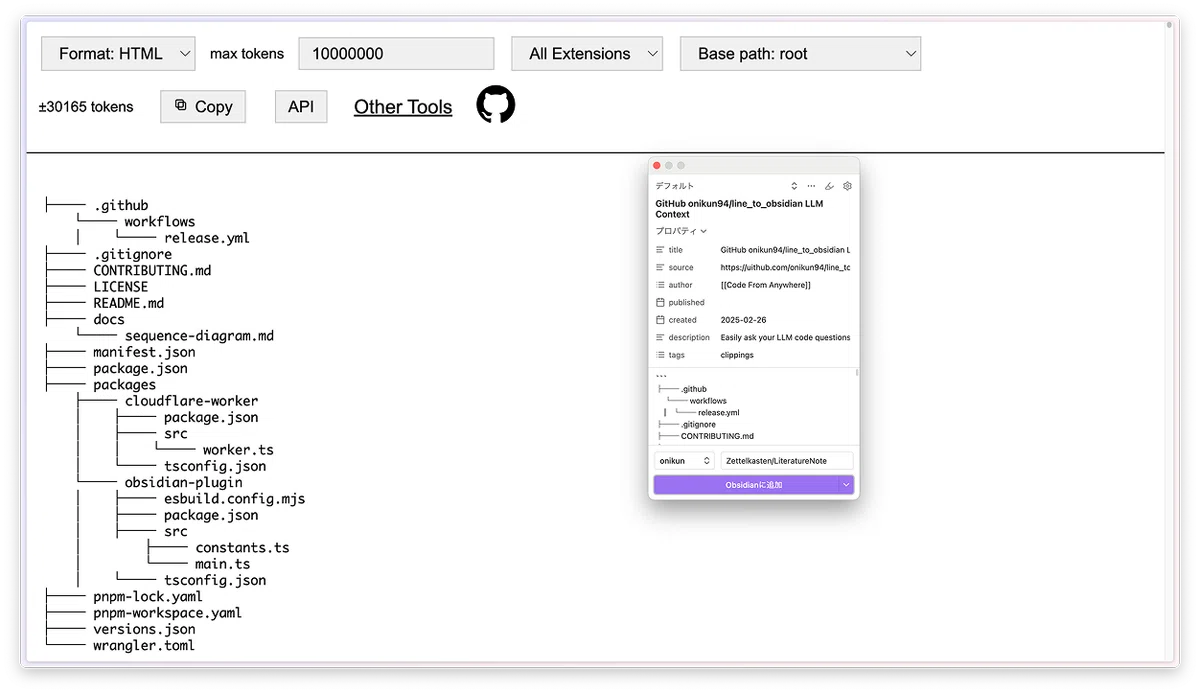Open the onikun vault selector
The width and height of the screenshot is (1200, 693).
pyautogui.click(x=684, y=461)
